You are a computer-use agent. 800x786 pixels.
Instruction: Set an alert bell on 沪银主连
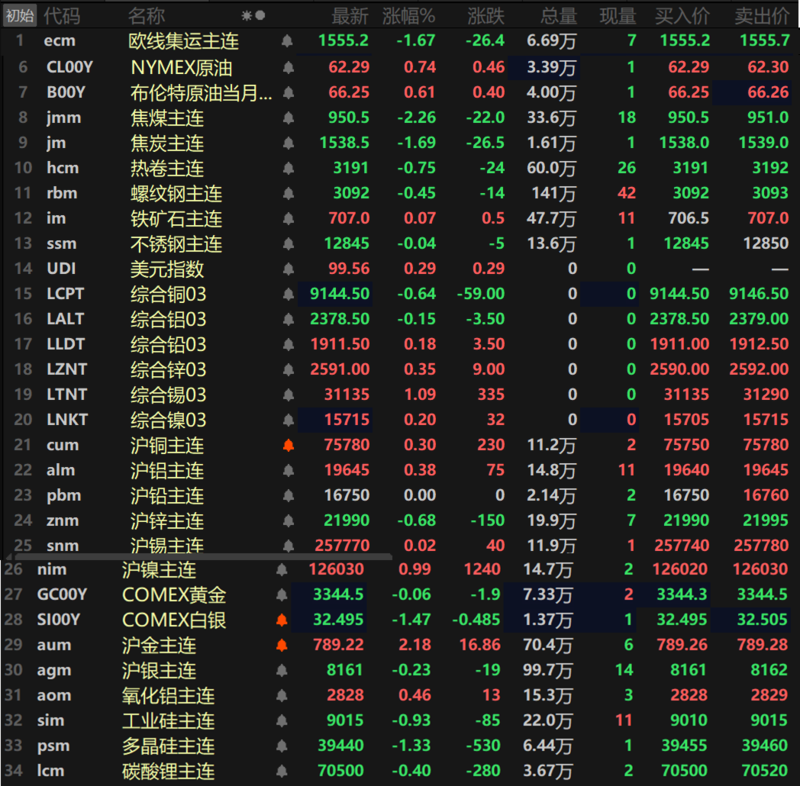coord(282,670)
